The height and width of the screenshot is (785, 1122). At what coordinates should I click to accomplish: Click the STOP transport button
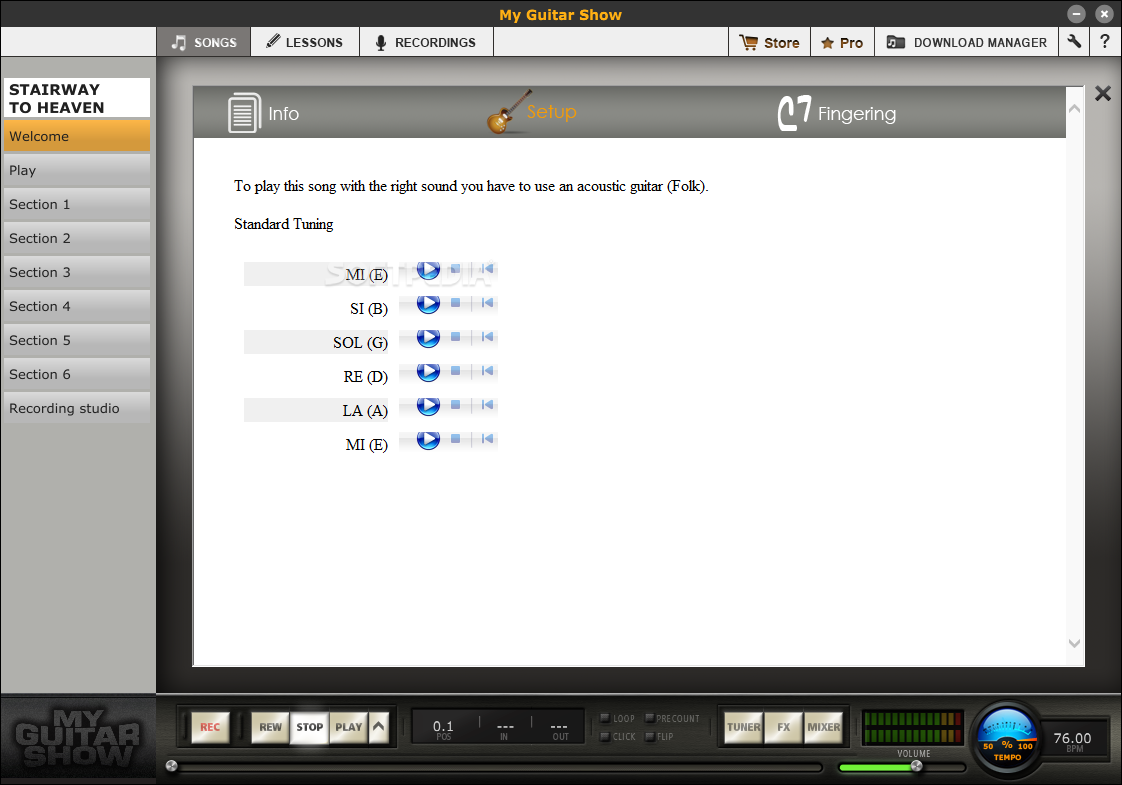click(310, 727)
